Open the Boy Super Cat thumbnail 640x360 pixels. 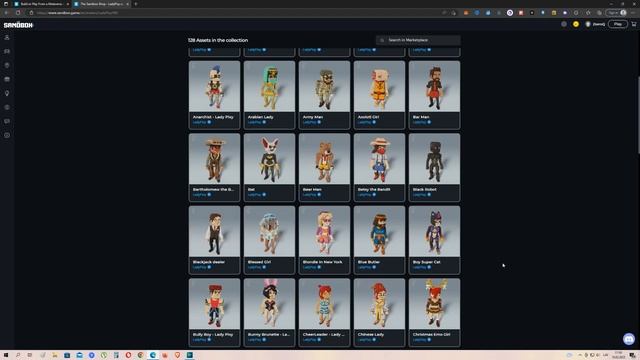[434, 231]
